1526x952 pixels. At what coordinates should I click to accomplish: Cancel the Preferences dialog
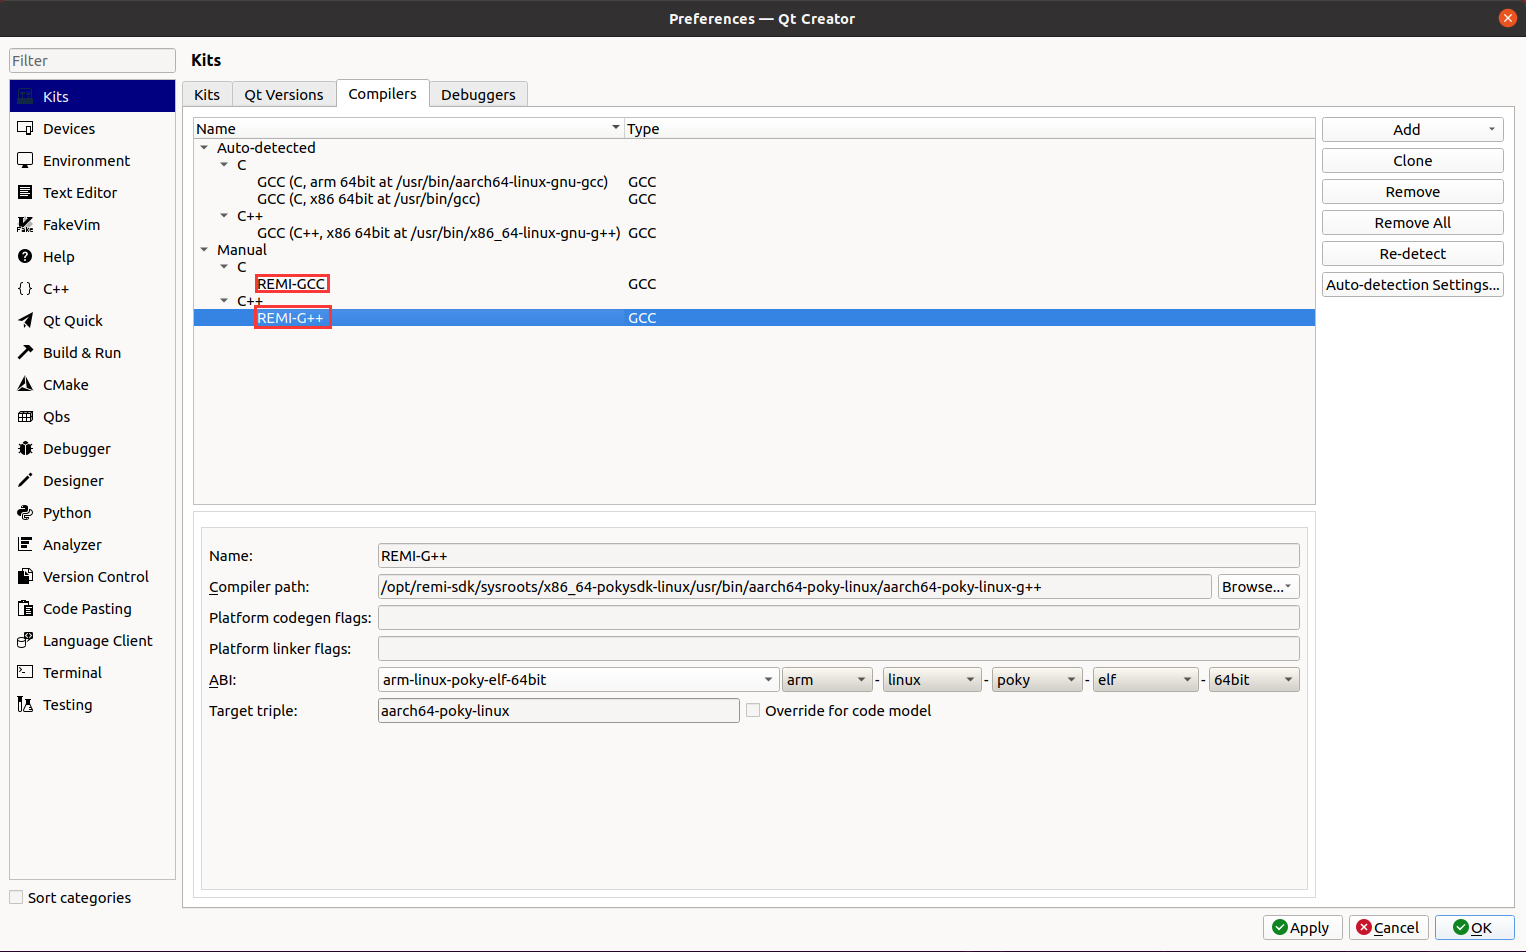1388,928
